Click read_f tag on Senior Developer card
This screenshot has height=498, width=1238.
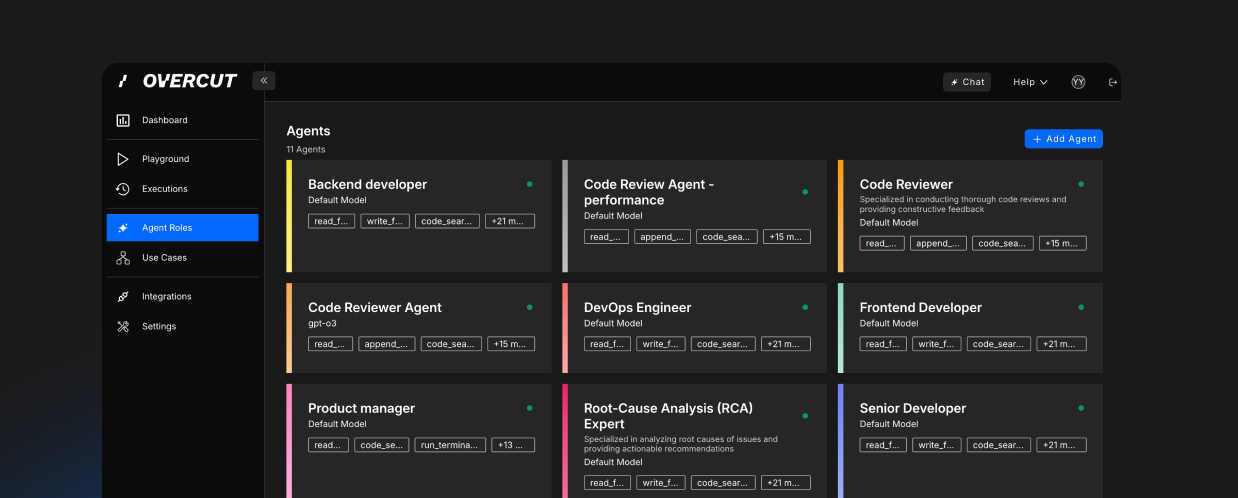(883, 445)
